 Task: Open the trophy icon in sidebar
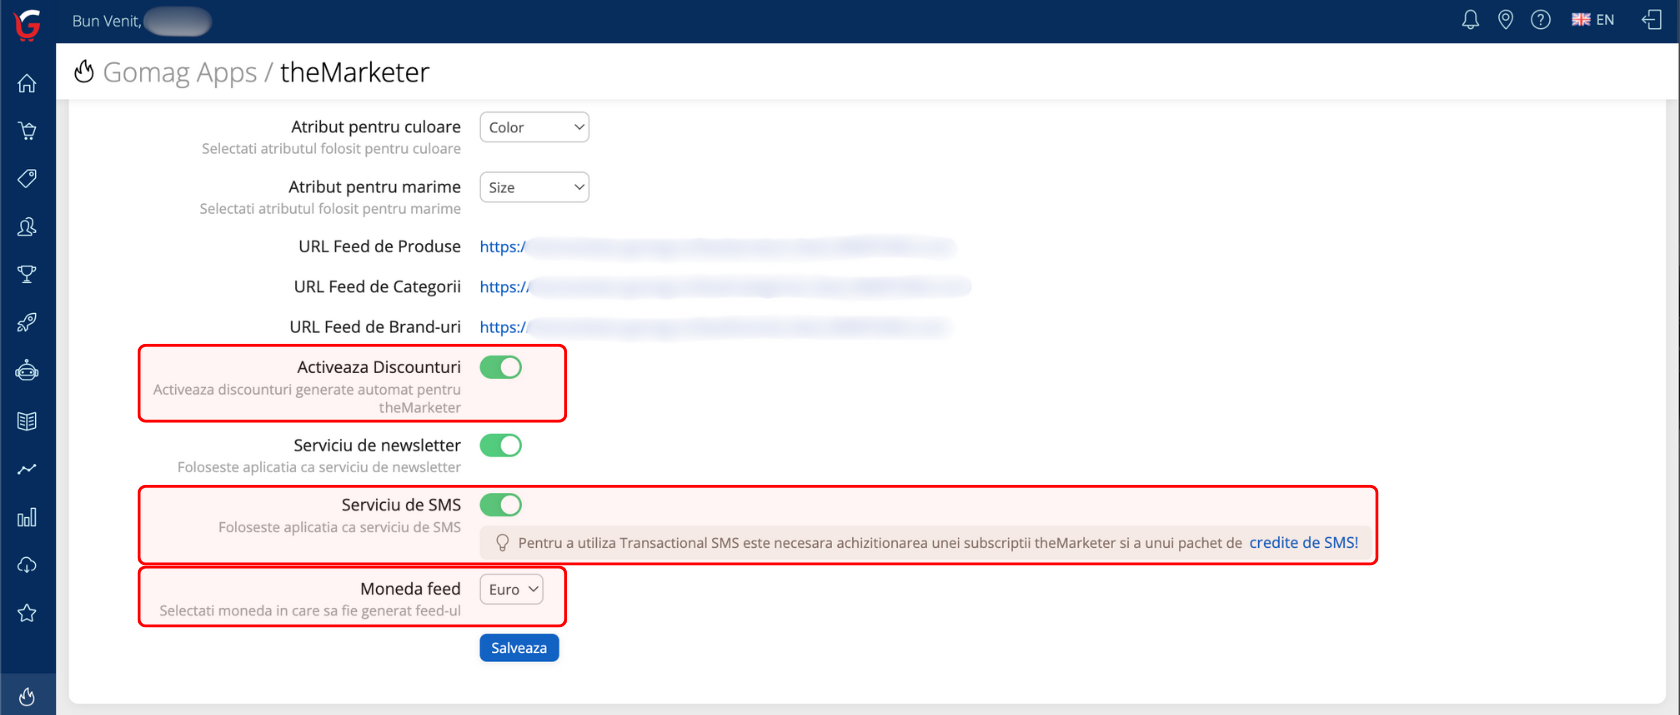tap(27, 275)
